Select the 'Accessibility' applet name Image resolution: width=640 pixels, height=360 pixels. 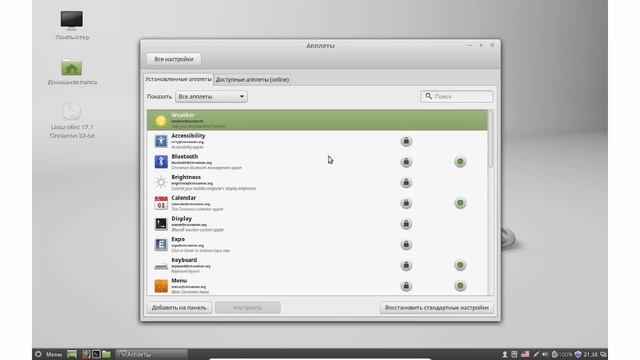pyautogui.click(x=188, y=136)
